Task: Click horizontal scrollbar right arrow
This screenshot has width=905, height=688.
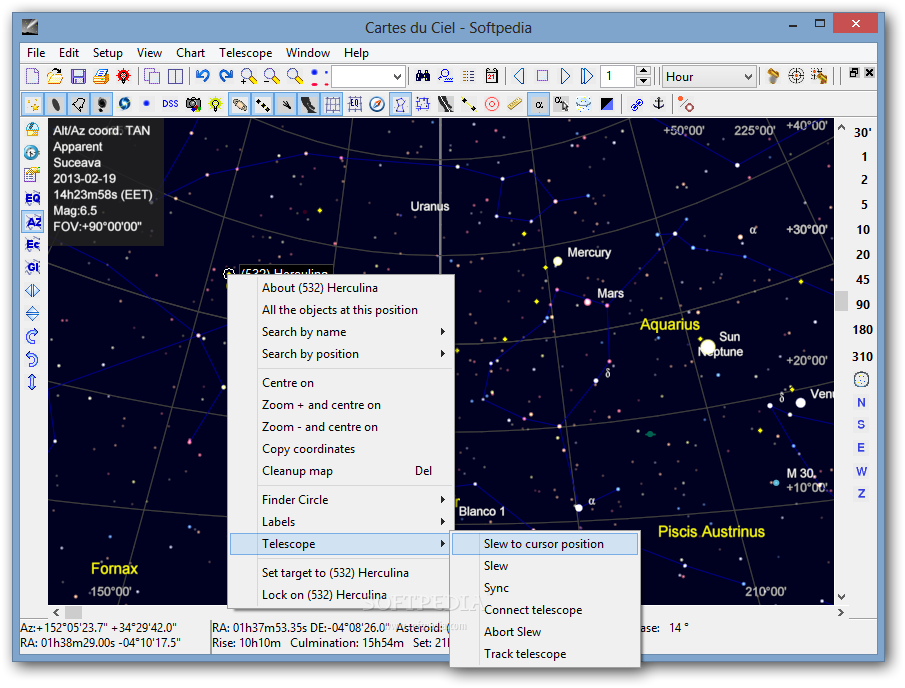Action: [x=841, y=612]
